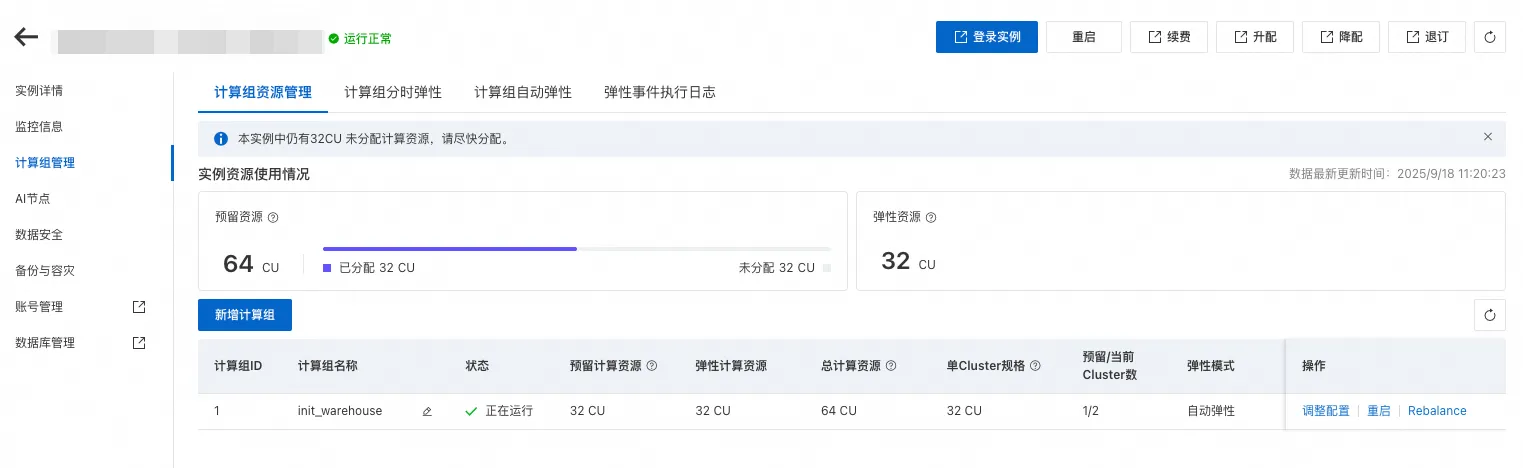This screenshot has width=1523, height=468.
Task: Click the back arrow icon
Action: tap(26, 38)
